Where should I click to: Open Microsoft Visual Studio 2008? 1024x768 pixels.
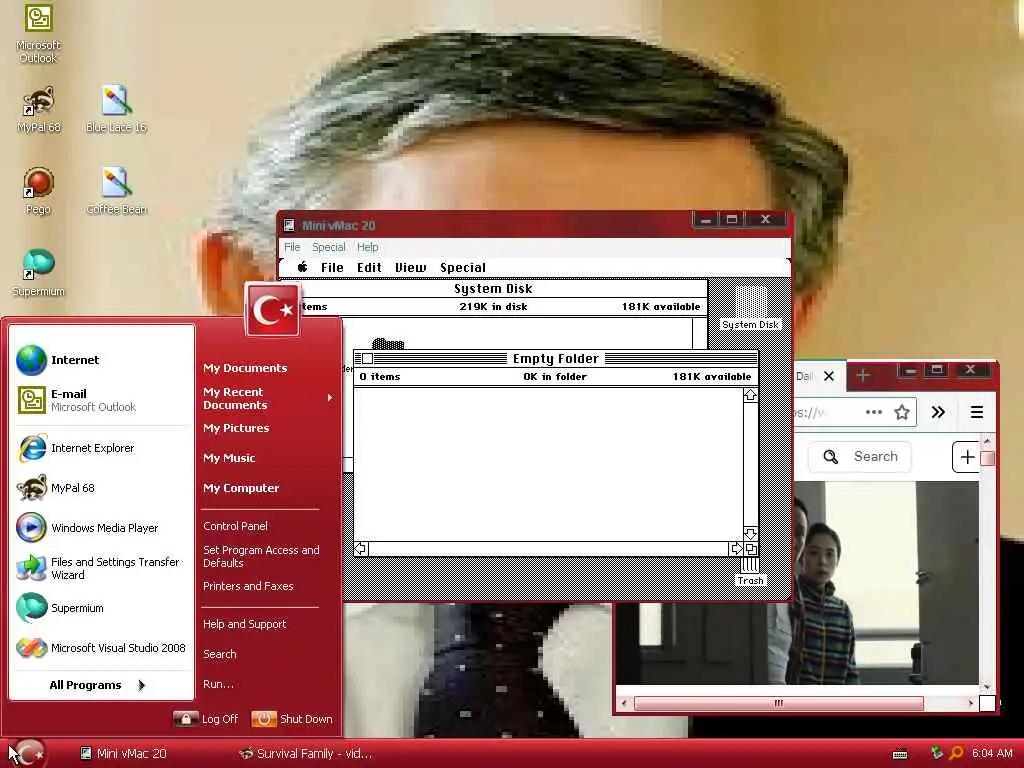point(102,648)
